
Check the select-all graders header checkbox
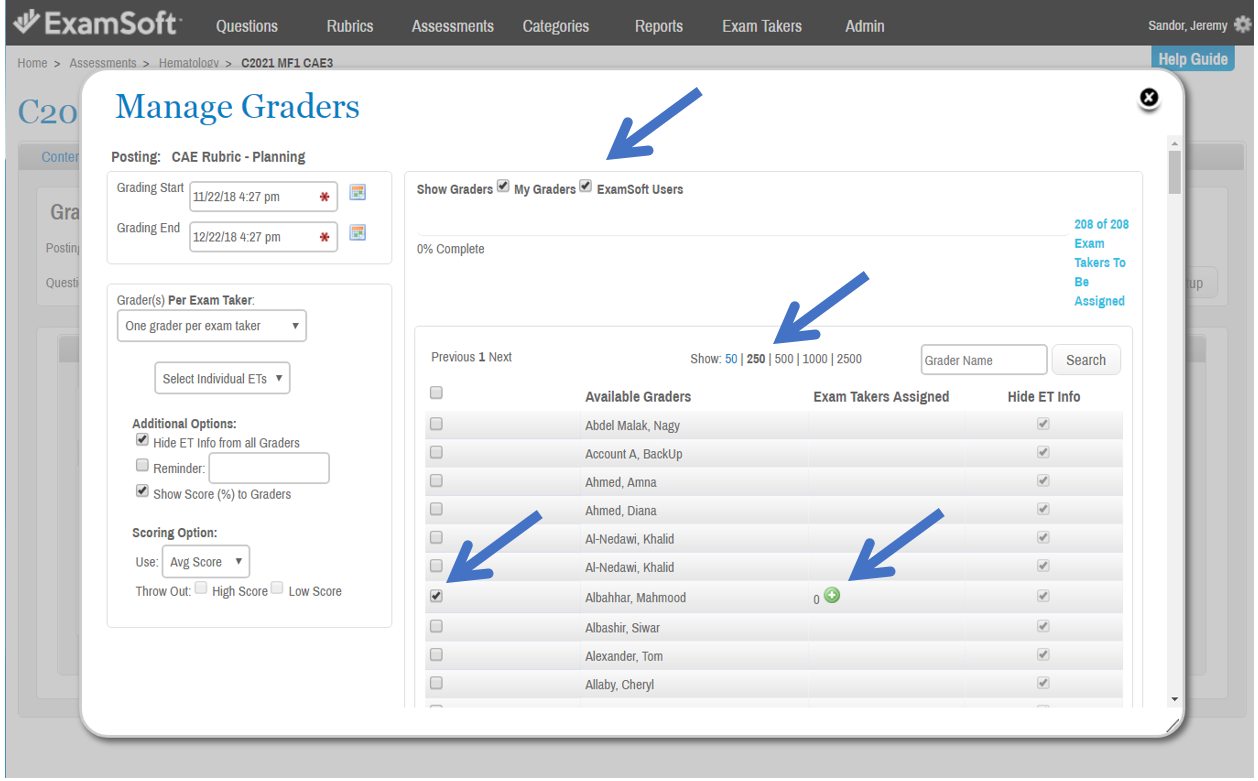click(x=436, y=393)
